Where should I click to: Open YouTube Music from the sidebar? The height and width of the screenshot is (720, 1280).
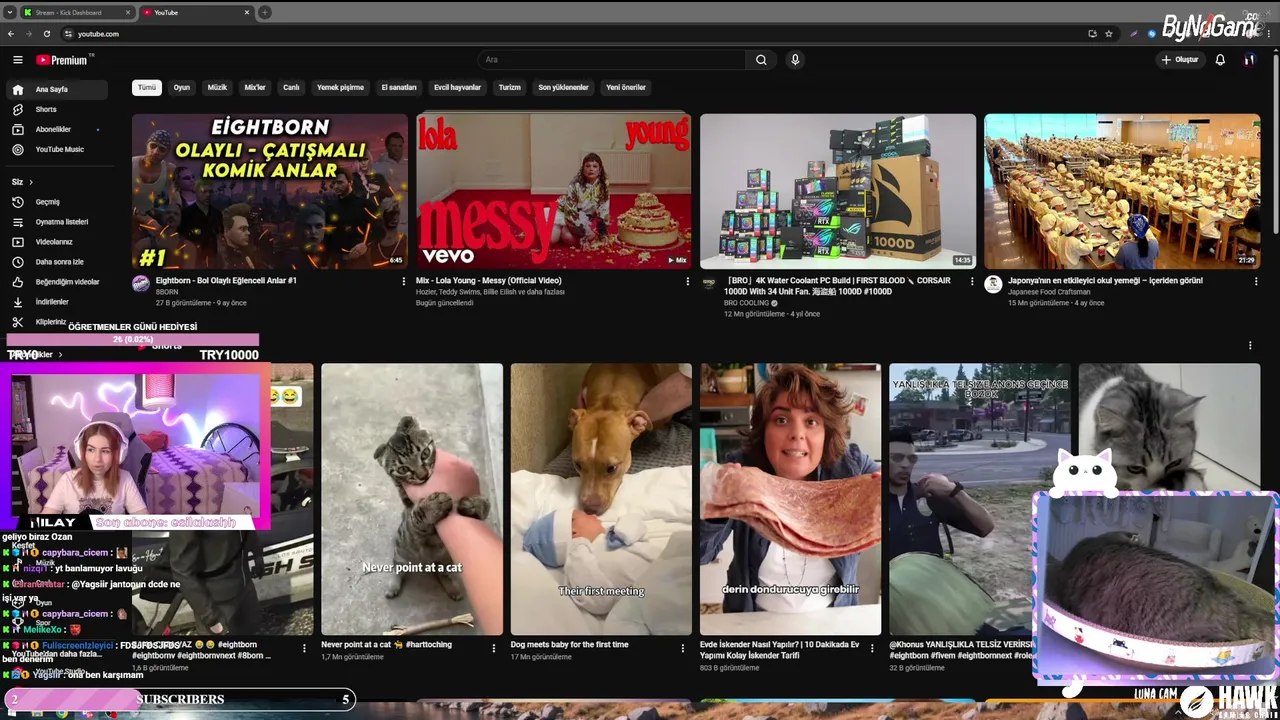[x=55, y=149]
